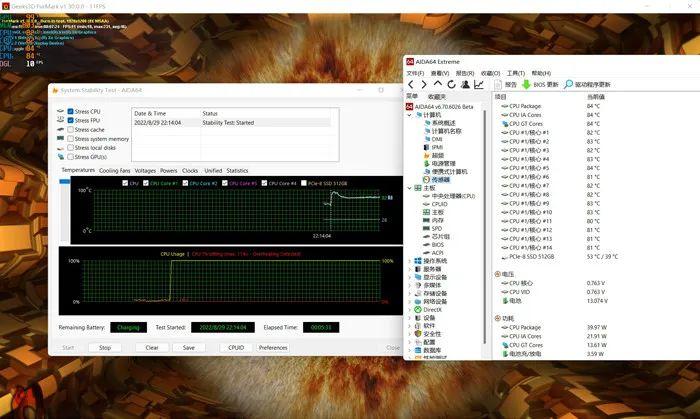Screen dimensions: 700x419
Task: Select the SPD node in tree
Action: coord(437,228)
